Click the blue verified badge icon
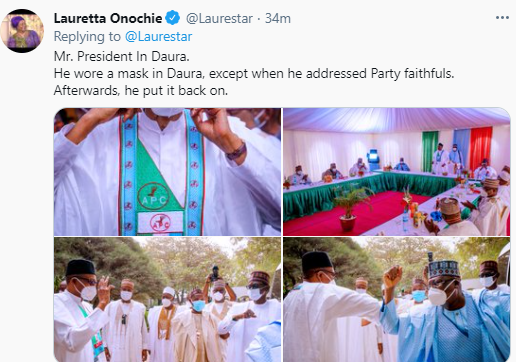The width and height of the screenshot is (516, 362). tap(173, 18)
